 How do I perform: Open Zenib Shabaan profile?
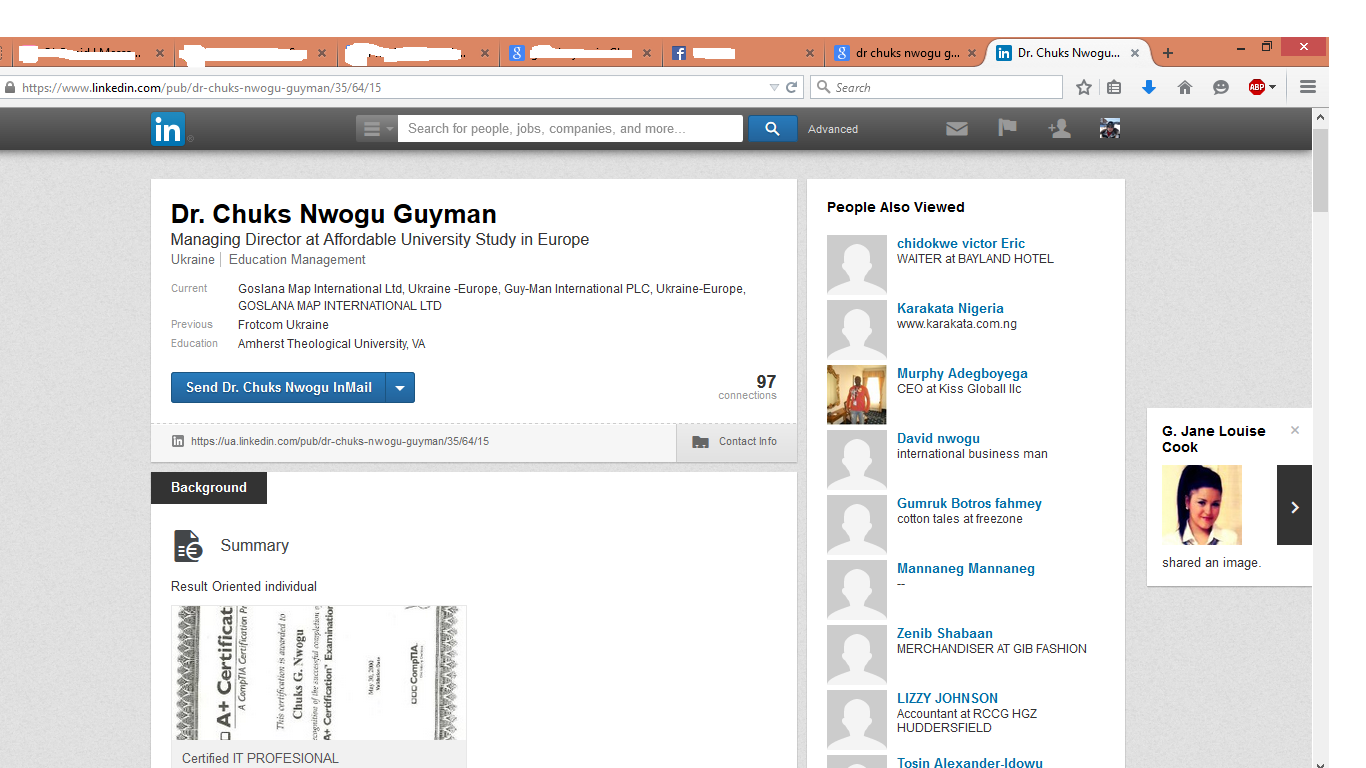click(x=945, y=633)
